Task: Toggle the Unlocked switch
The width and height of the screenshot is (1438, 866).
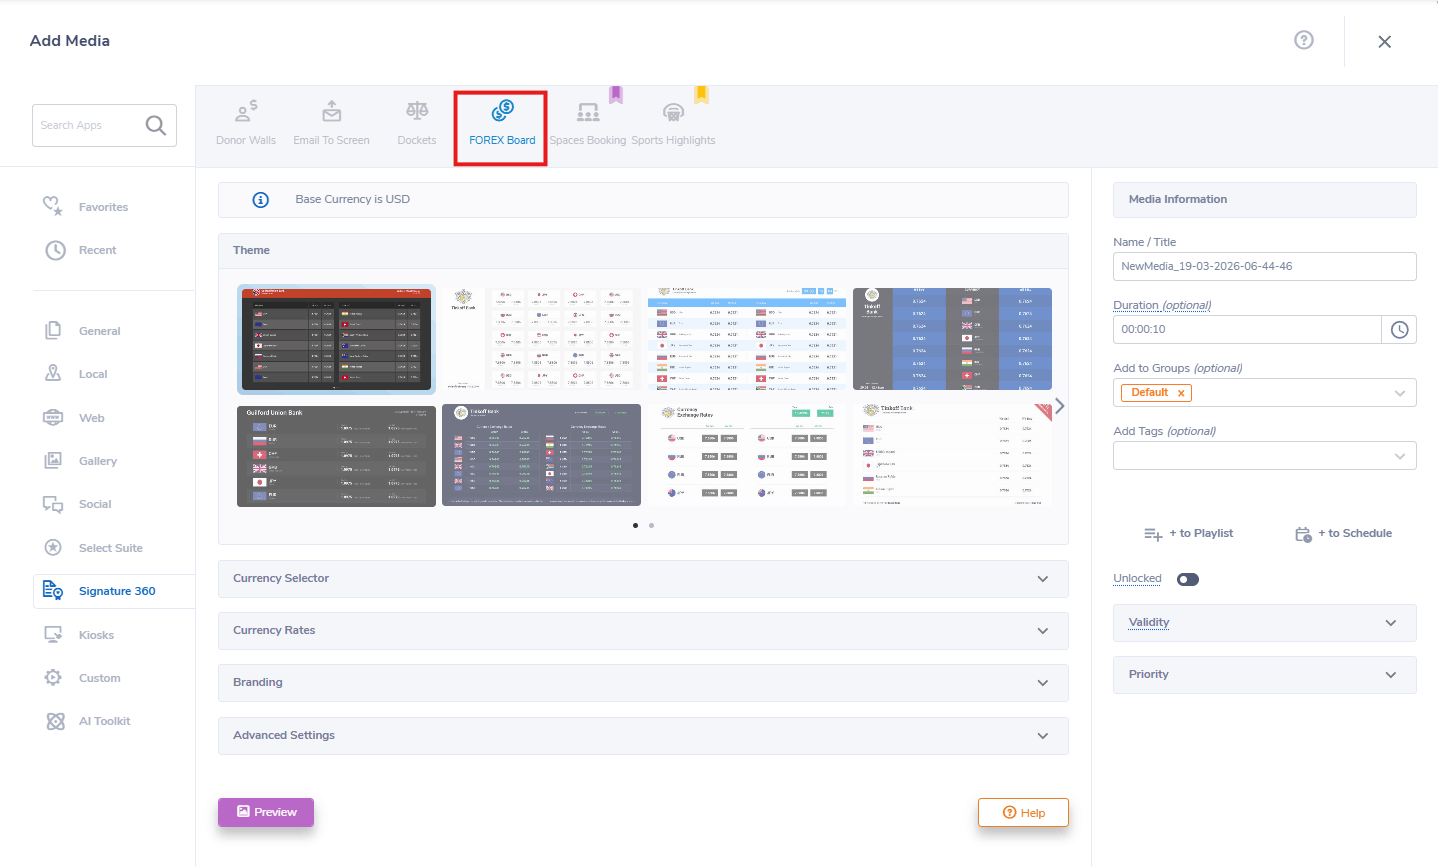Action: (1188, 580)
